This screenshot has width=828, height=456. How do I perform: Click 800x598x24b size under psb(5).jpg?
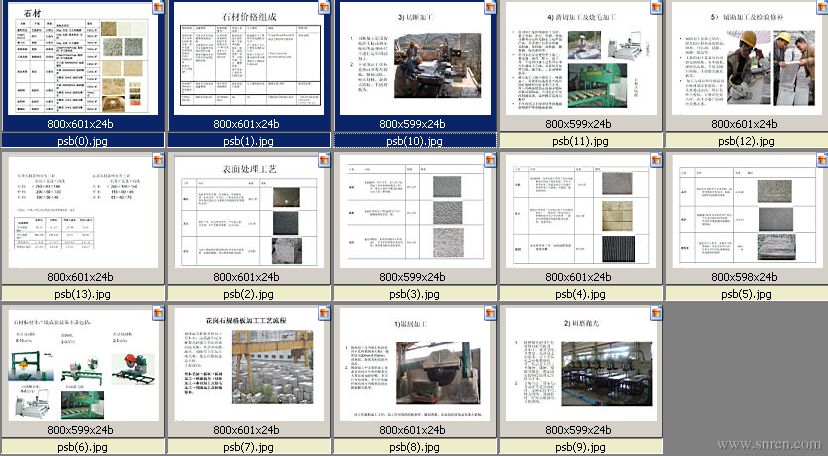[744, 277]
